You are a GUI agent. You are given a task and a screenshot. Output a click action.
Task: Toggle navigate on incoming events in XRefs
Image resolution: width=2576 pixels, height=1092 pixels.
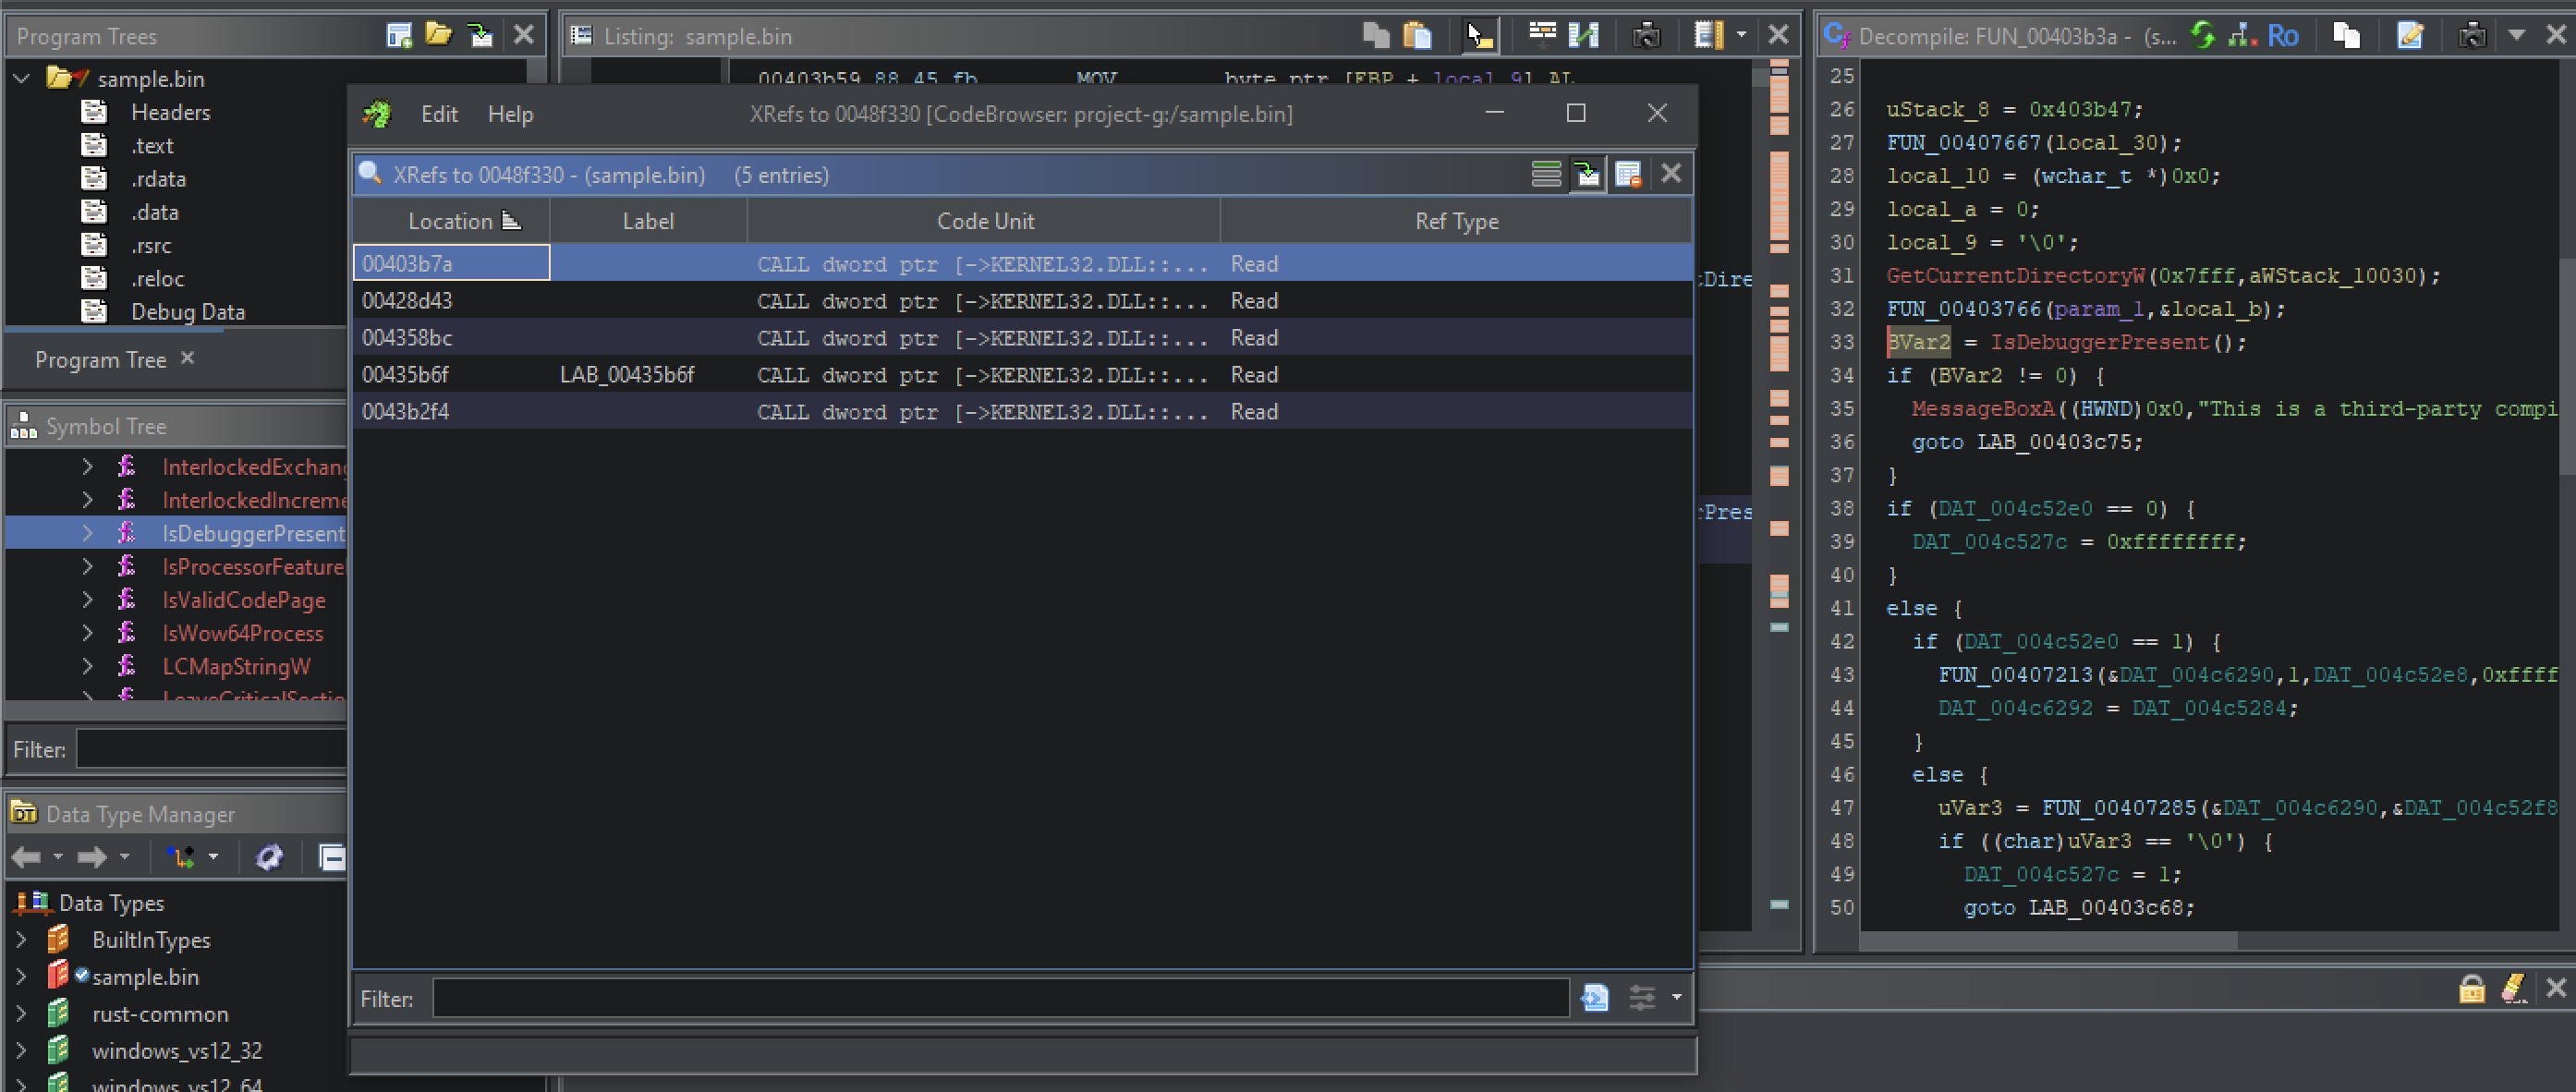(1587, 175)
